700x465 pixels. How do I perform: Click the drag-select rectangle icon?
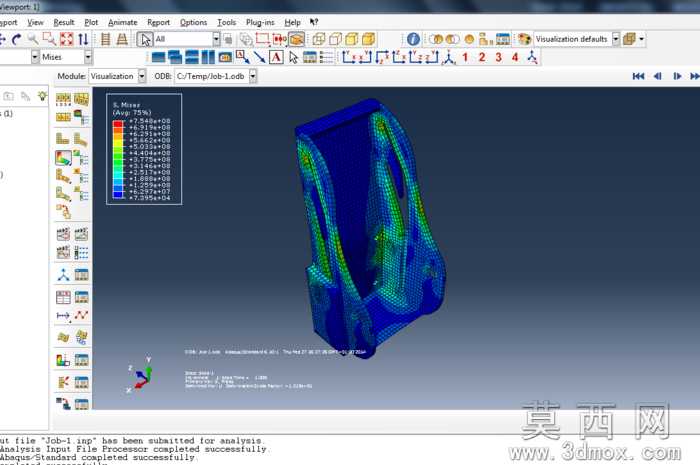pos(262,39)
